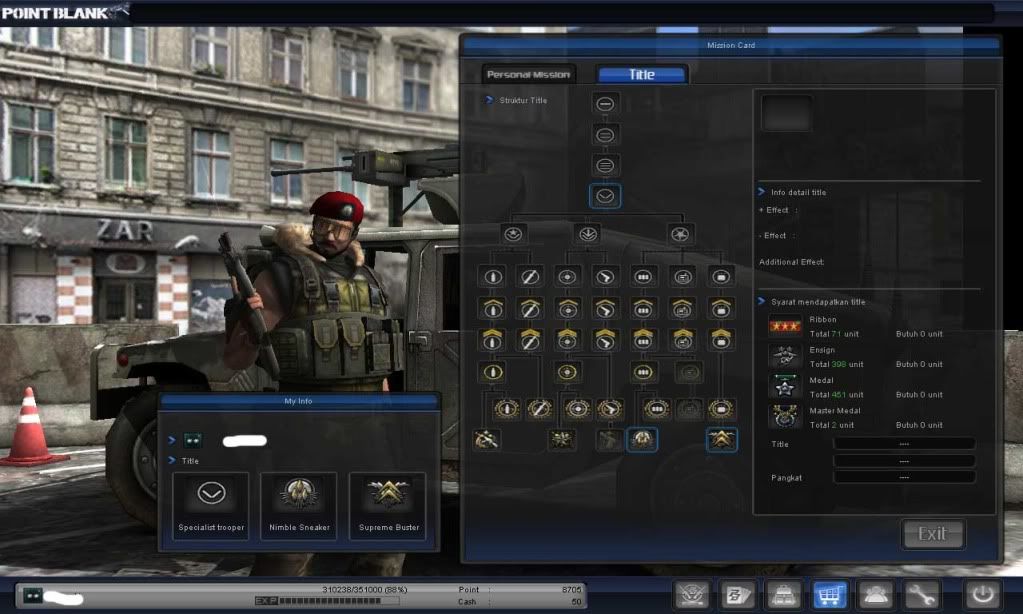Click the Total 398 unit ensign count

pos(836,364)
